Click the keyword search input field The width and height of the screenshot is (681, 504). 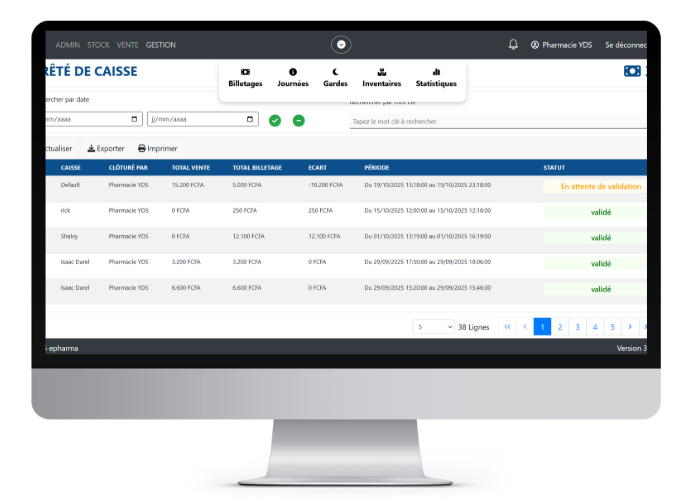tap(497, 122)
